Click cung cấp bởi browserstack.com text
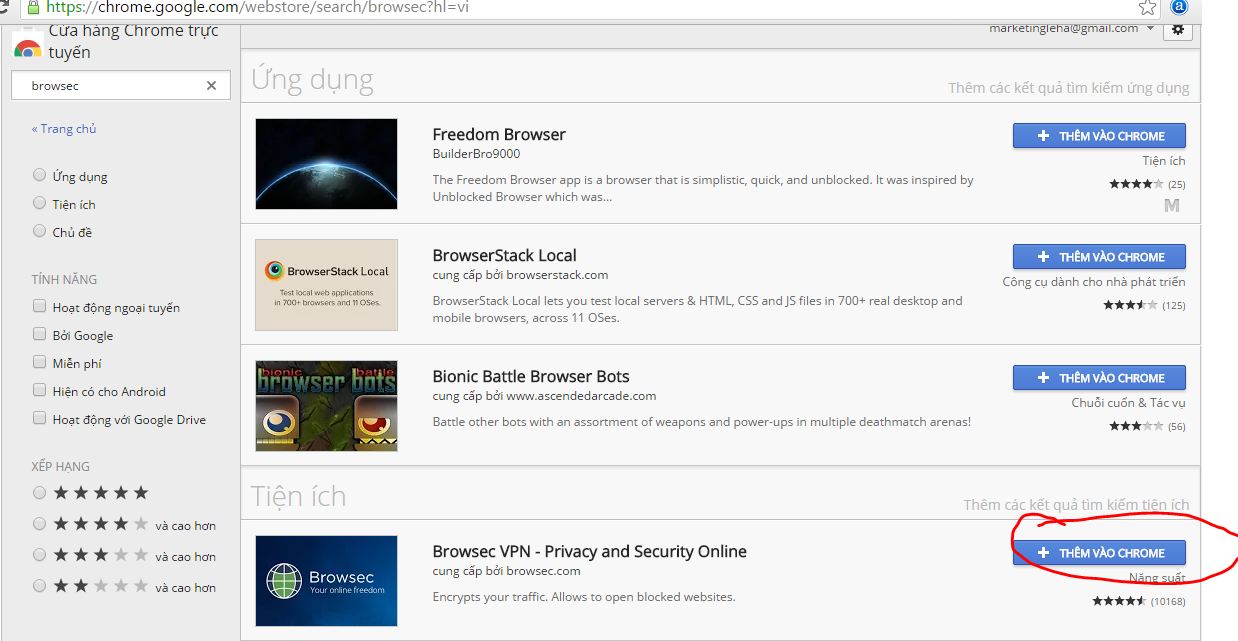This screenshot has width=1238, height=641. (x=520, y=275)
